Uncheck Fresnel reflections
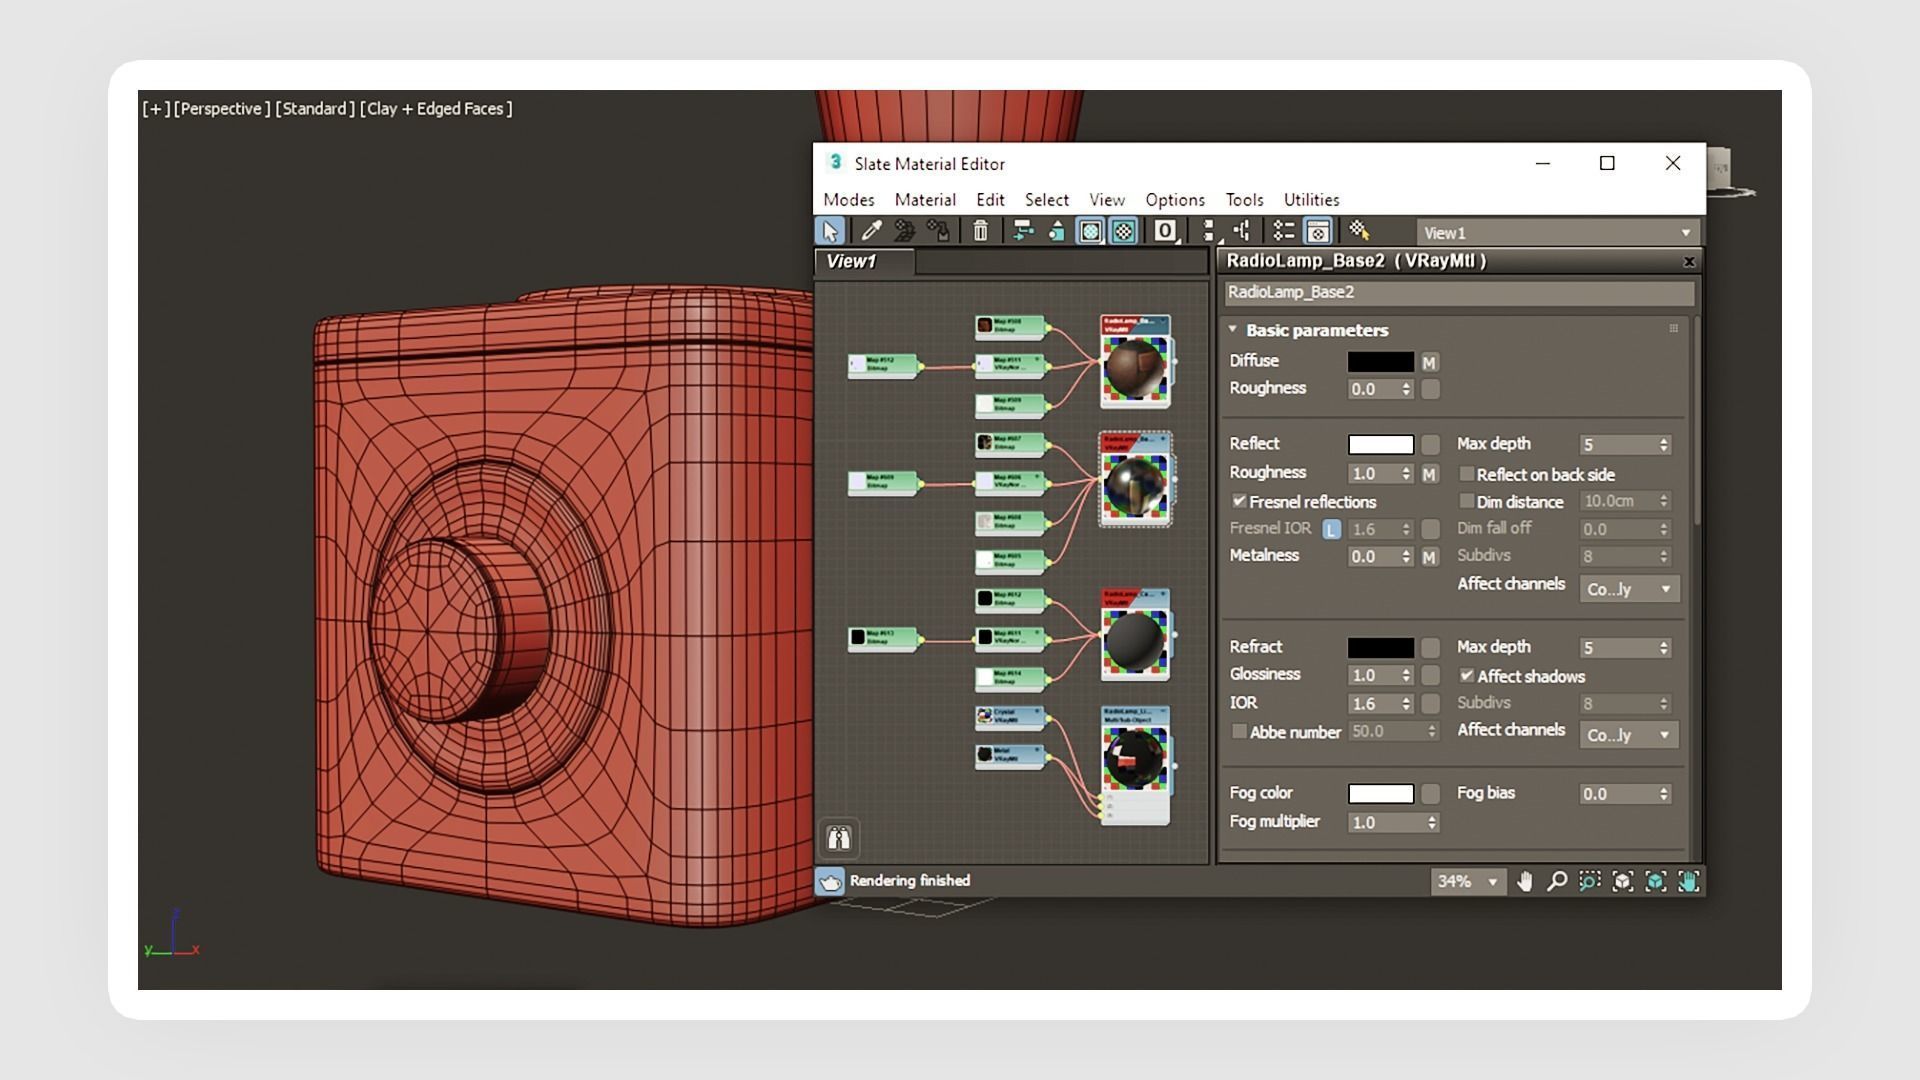The width and height of the screenshot is (1920, 1080). pos(1240,501)
